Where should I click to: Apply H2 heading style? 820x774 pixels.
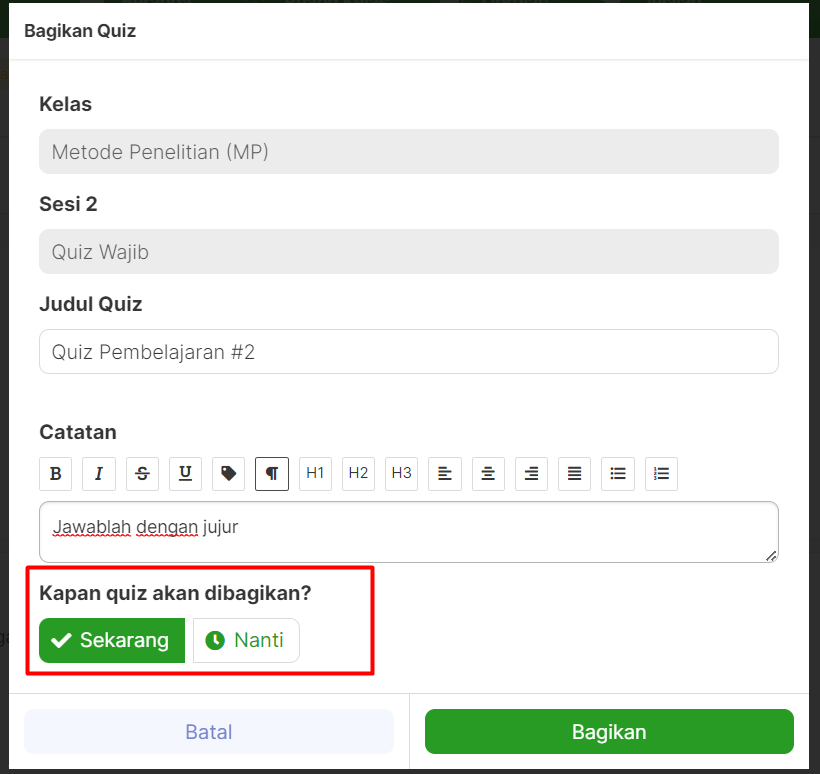pyautogui.click(x=358, y=474)
